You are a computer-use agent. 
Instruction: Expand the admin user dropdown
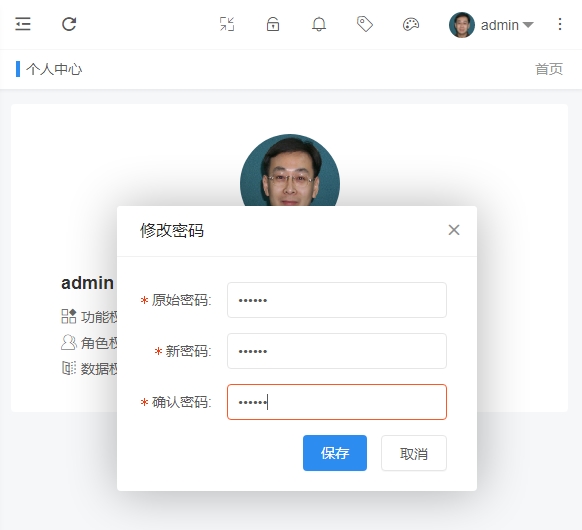coord(507,25)
